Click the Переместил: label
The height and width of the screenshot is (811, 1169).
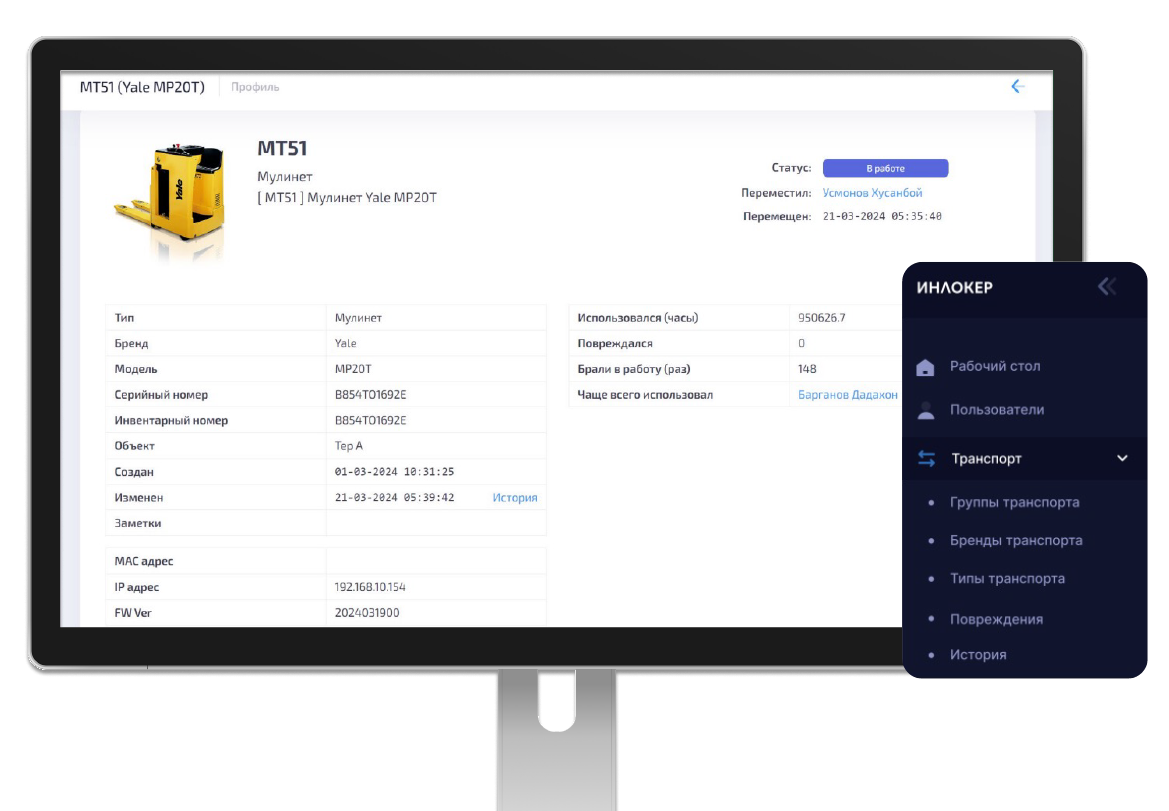pyautogui.click(x=776, y=193)
